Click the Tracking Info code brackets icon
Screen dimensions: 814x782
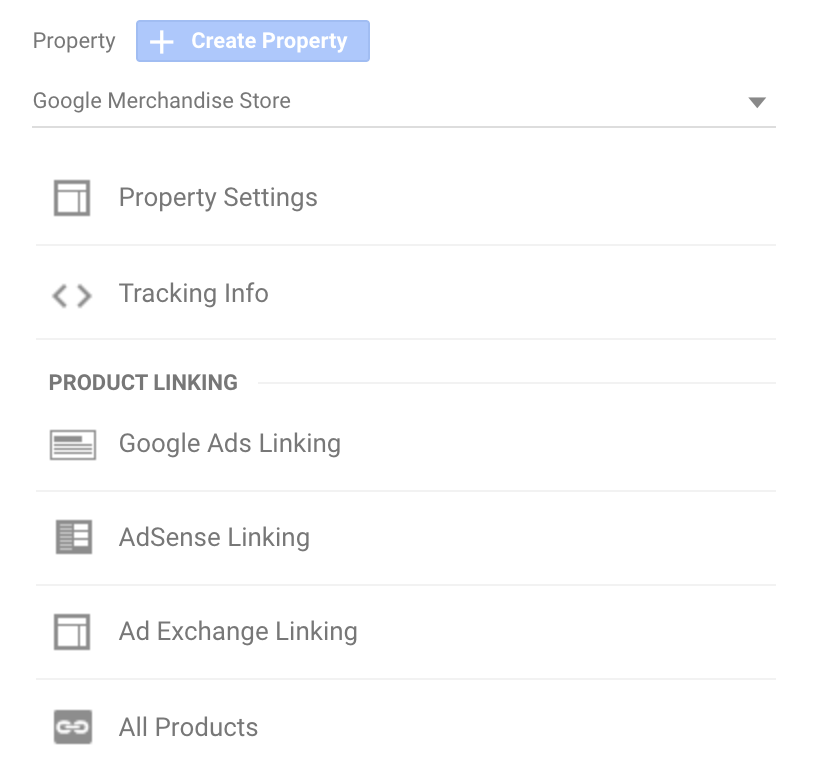[72, 295]
